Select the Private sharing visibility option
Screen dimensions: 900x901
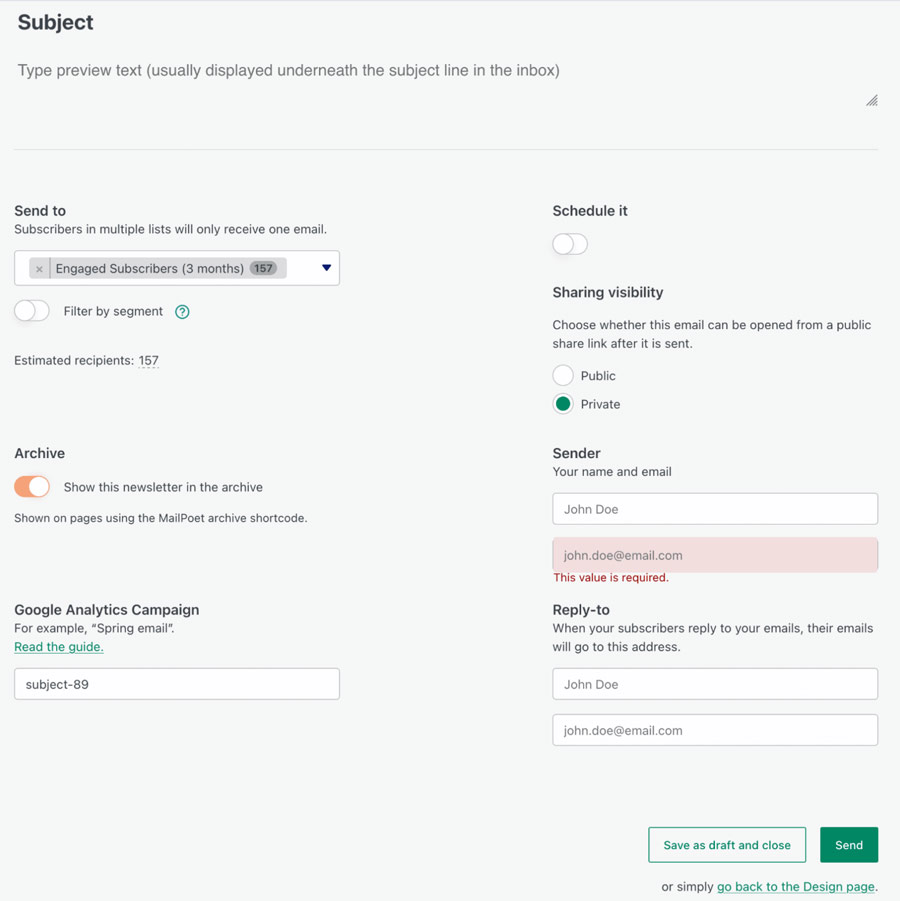coord(563,404)
